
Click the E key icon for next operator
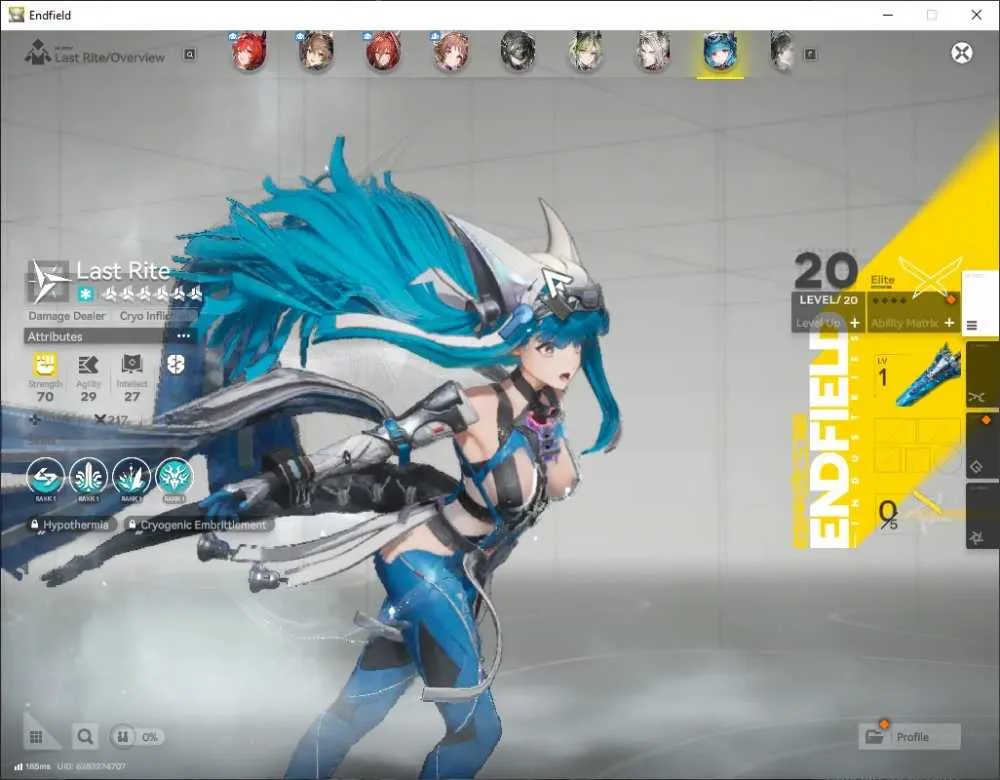point(810,55)
